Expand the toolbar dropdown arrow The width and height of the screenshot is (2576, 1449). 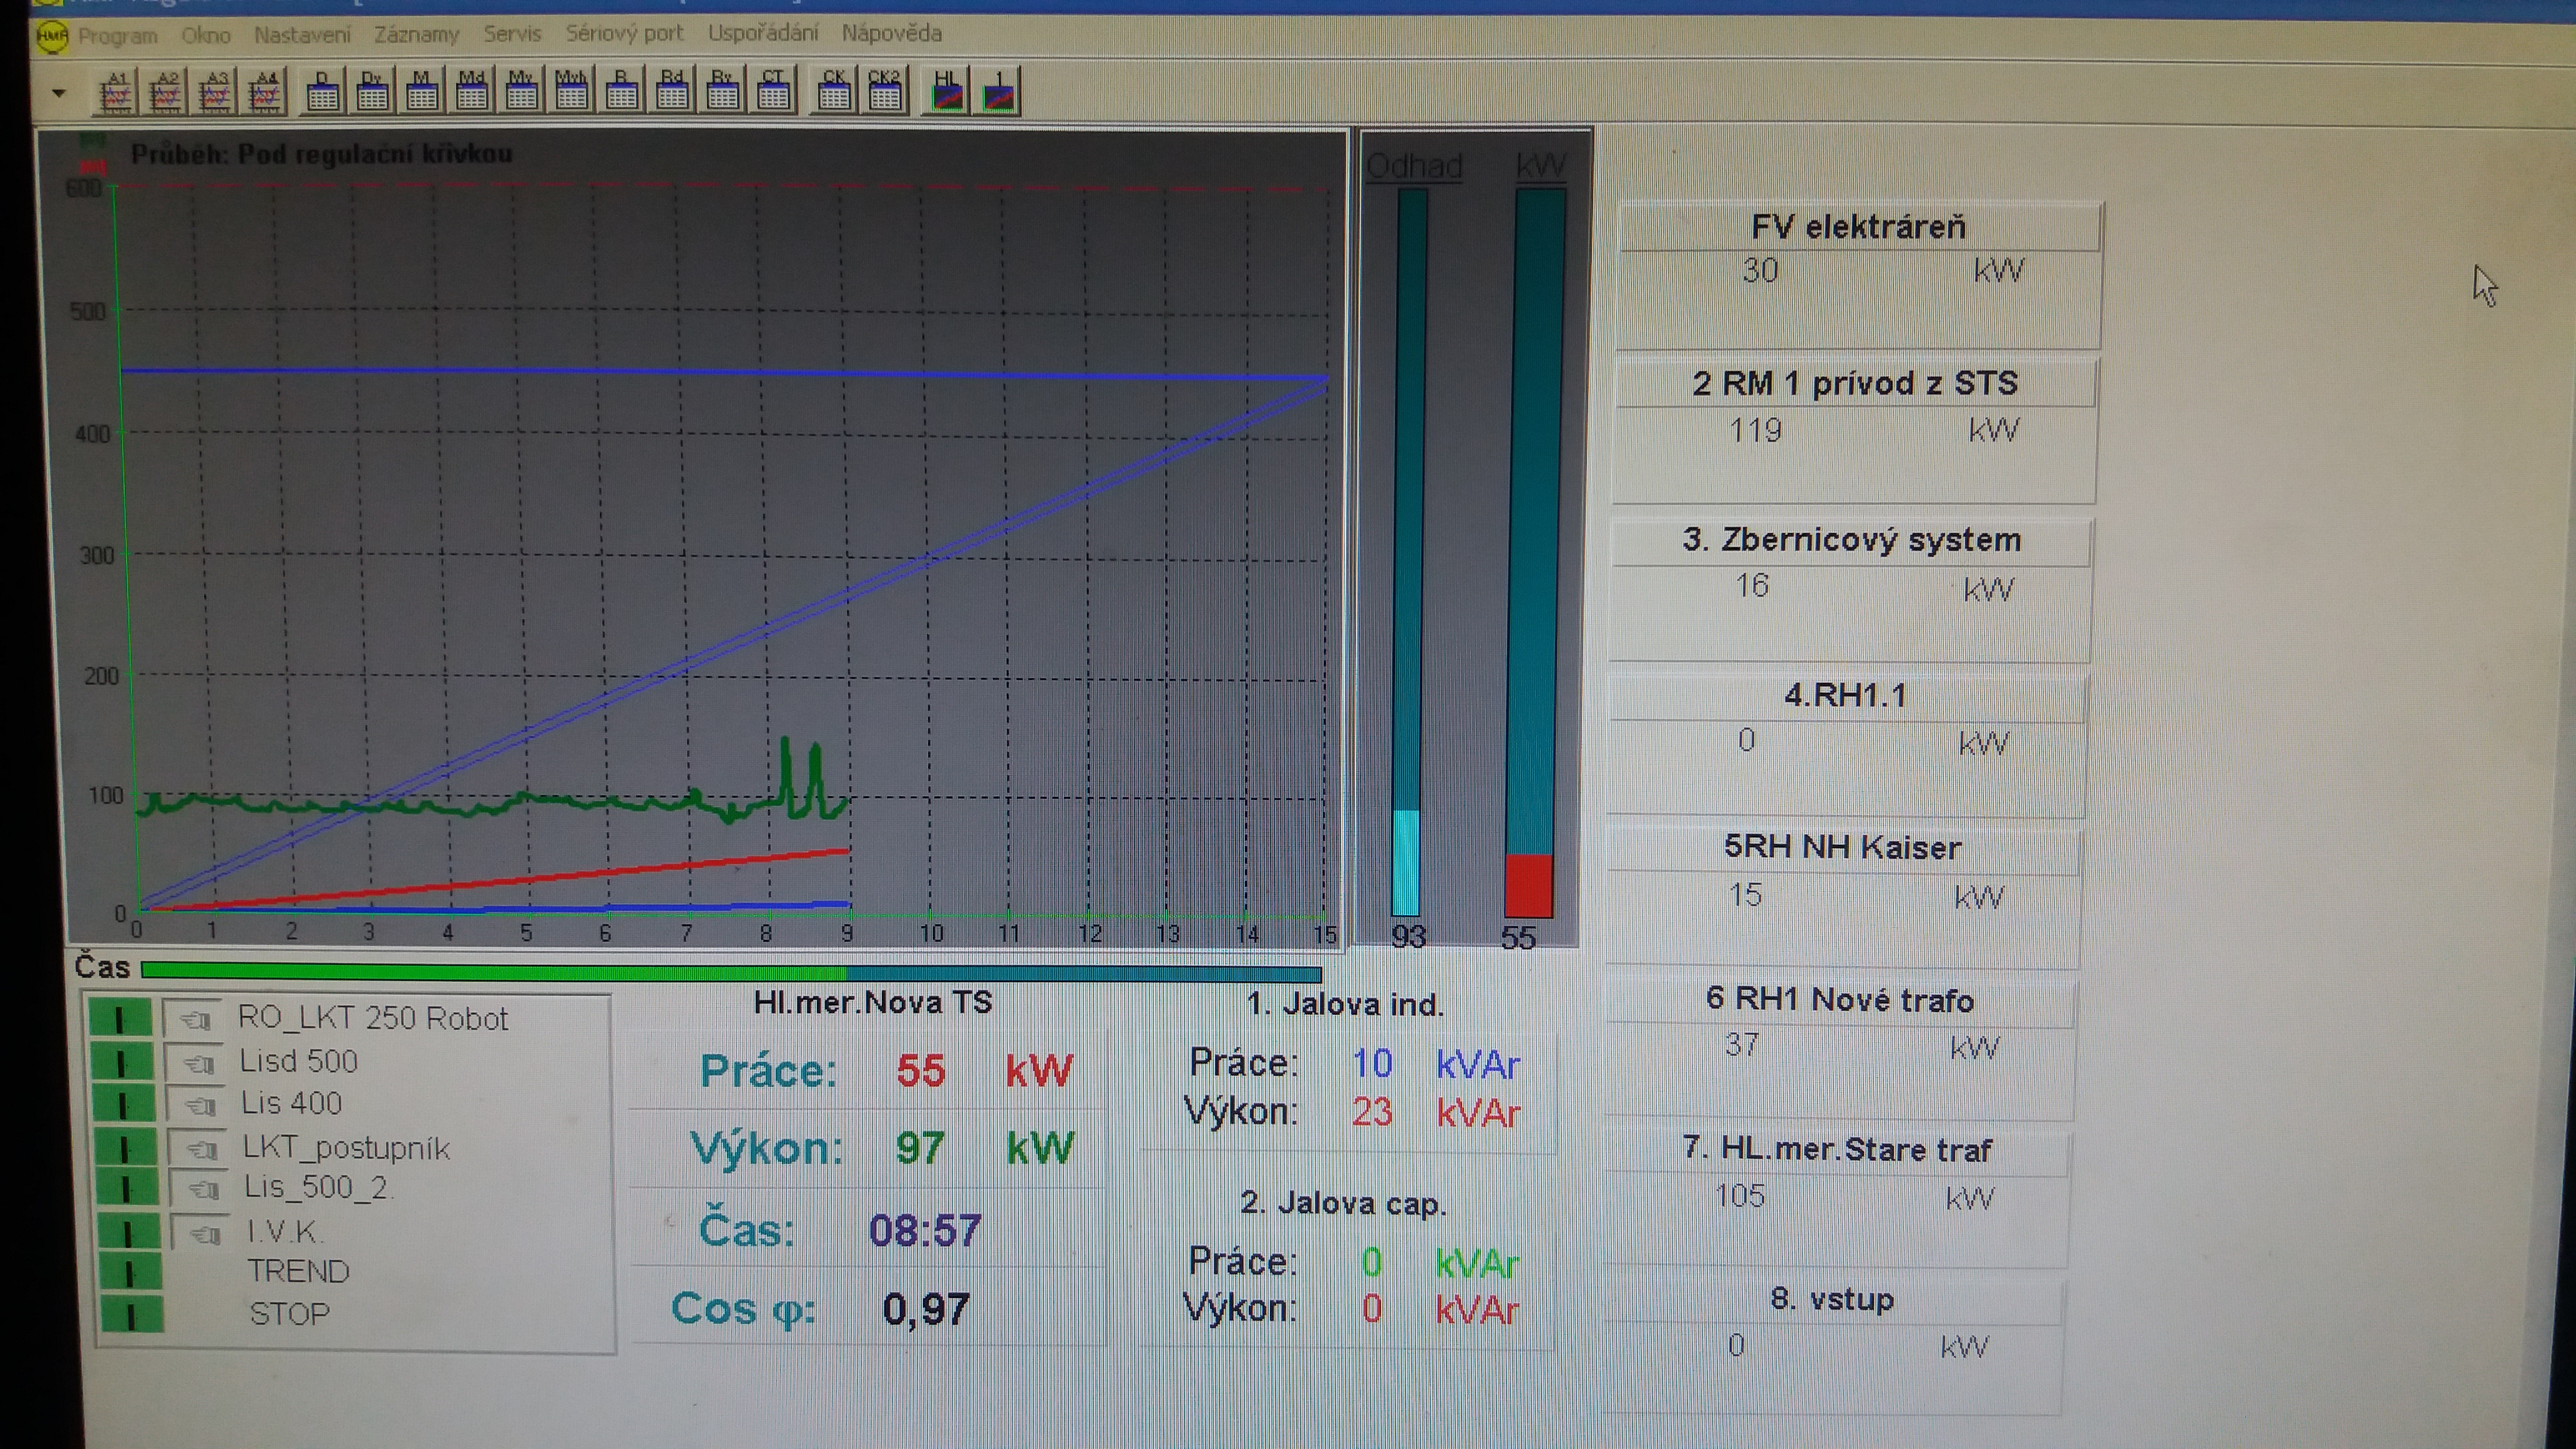[59, 94]
